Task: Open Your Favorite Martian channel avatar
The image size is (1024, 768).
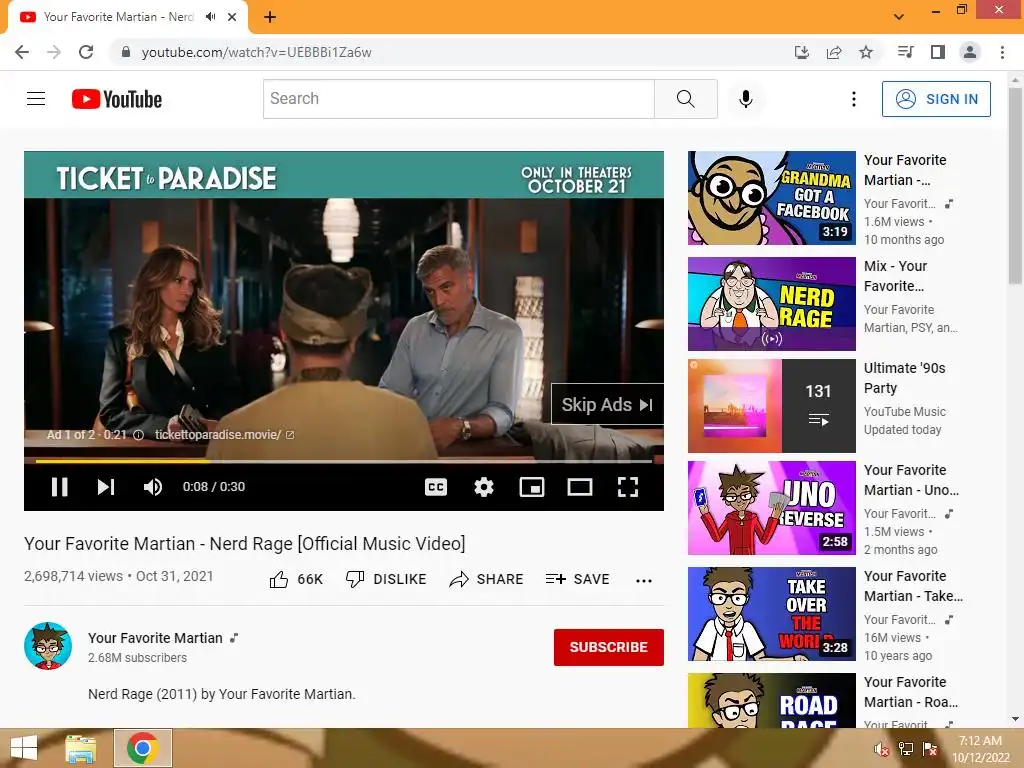Action: [x=48, y=646]
